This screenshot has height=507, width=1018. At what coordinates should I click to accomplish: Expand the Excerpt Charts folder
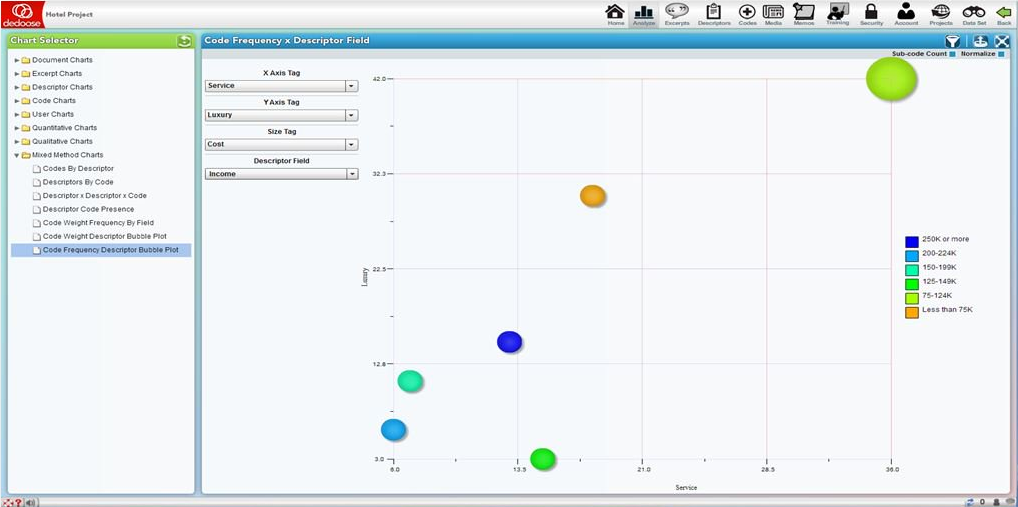click(x=18, y=73)
